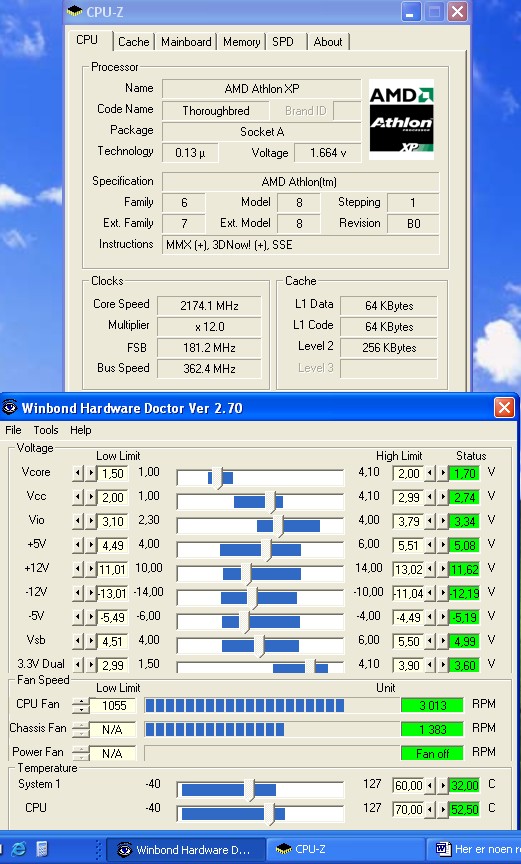Increase the +12V low limit with right arrow
The height and width of the screenshot is (864, 521).
coord(90,569)
